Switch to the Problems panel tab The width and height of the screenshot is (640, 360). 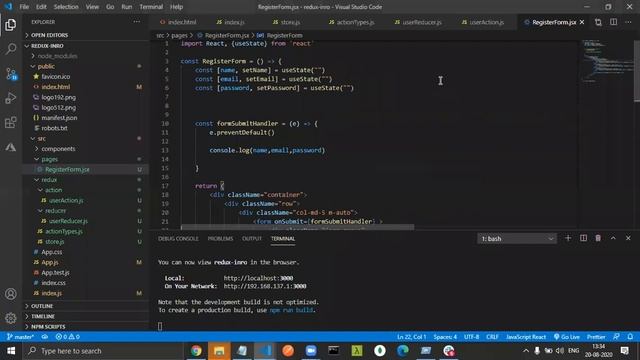click(x=220, y=238)
